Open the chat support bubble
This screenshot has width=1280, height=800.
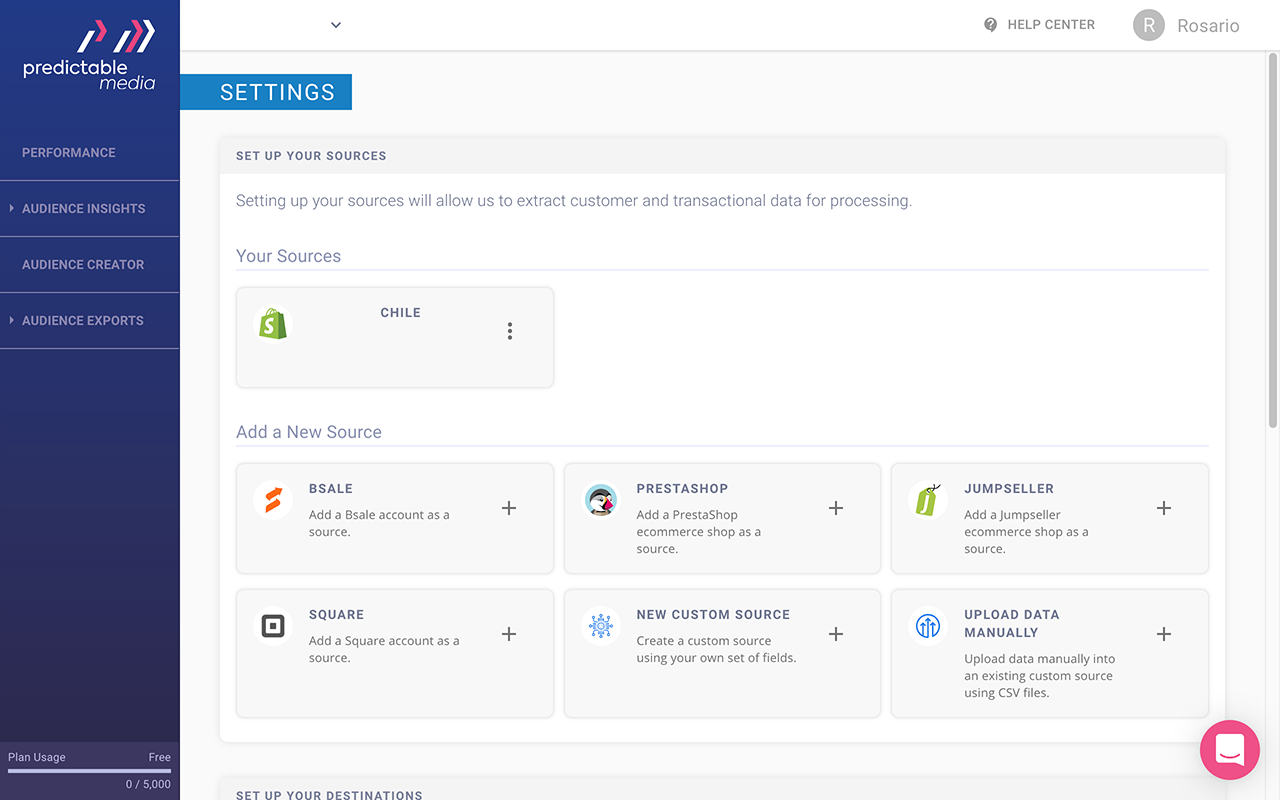[1230, 750]
